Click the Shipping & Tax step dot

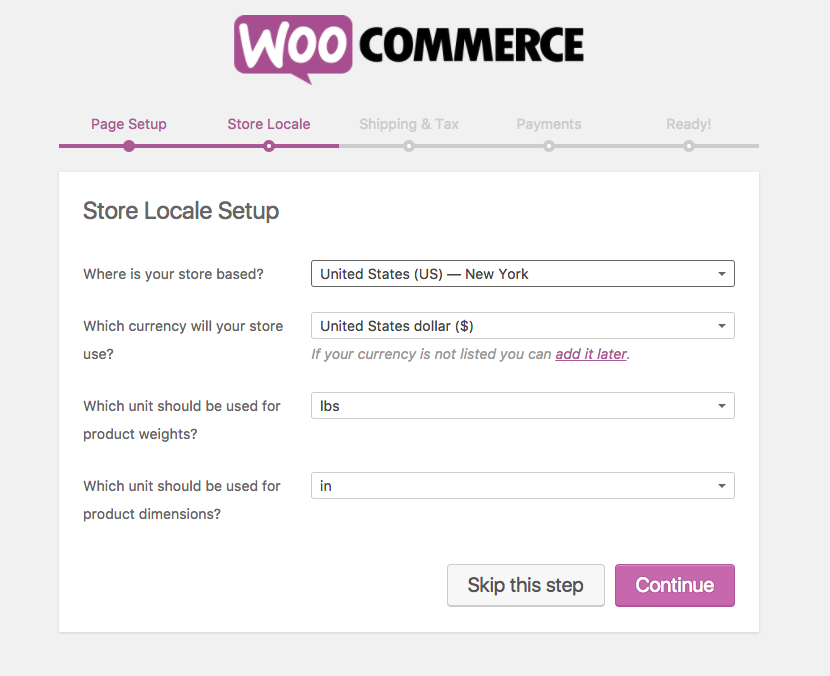(x=409, y=146)
